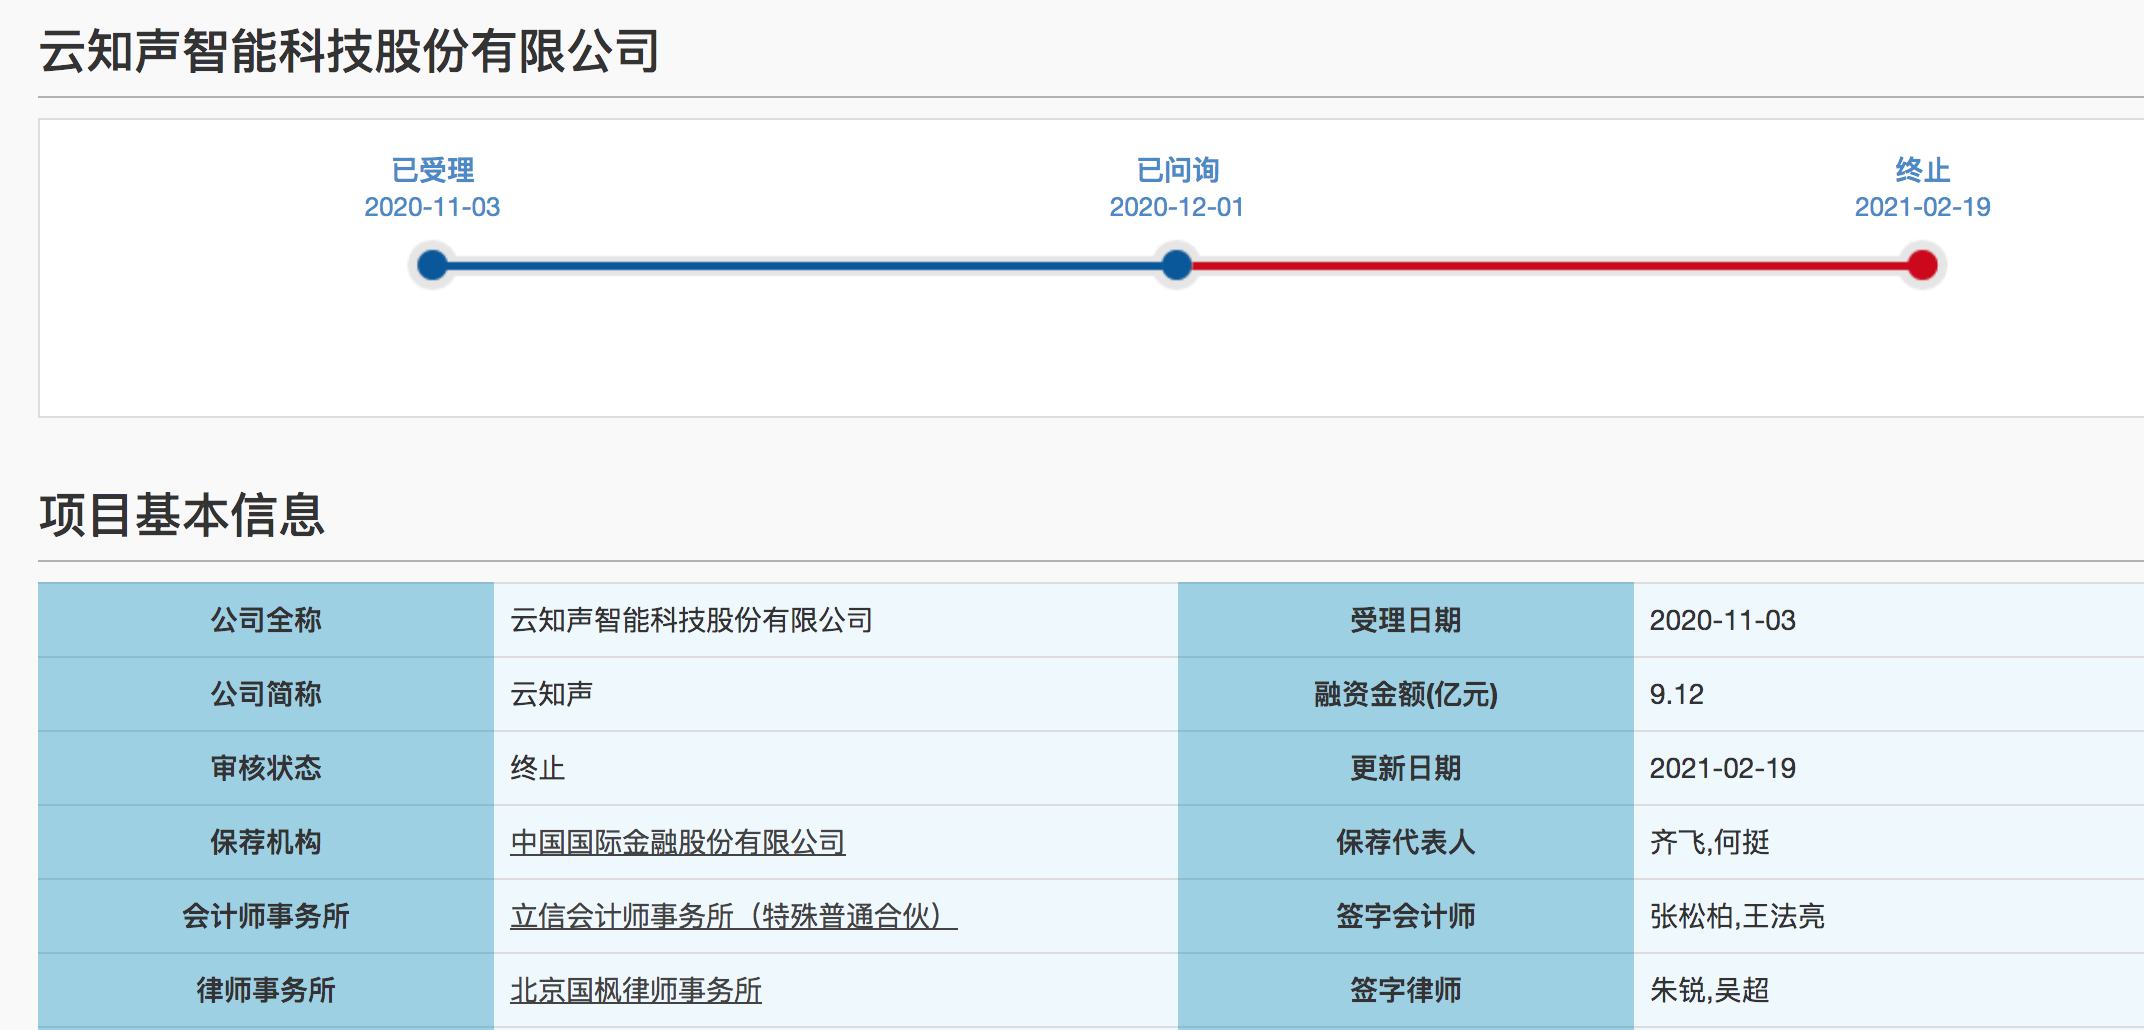Click the 项目基本信息 section heading
The image size is (2144, 1030).
[x=182, y=515]
